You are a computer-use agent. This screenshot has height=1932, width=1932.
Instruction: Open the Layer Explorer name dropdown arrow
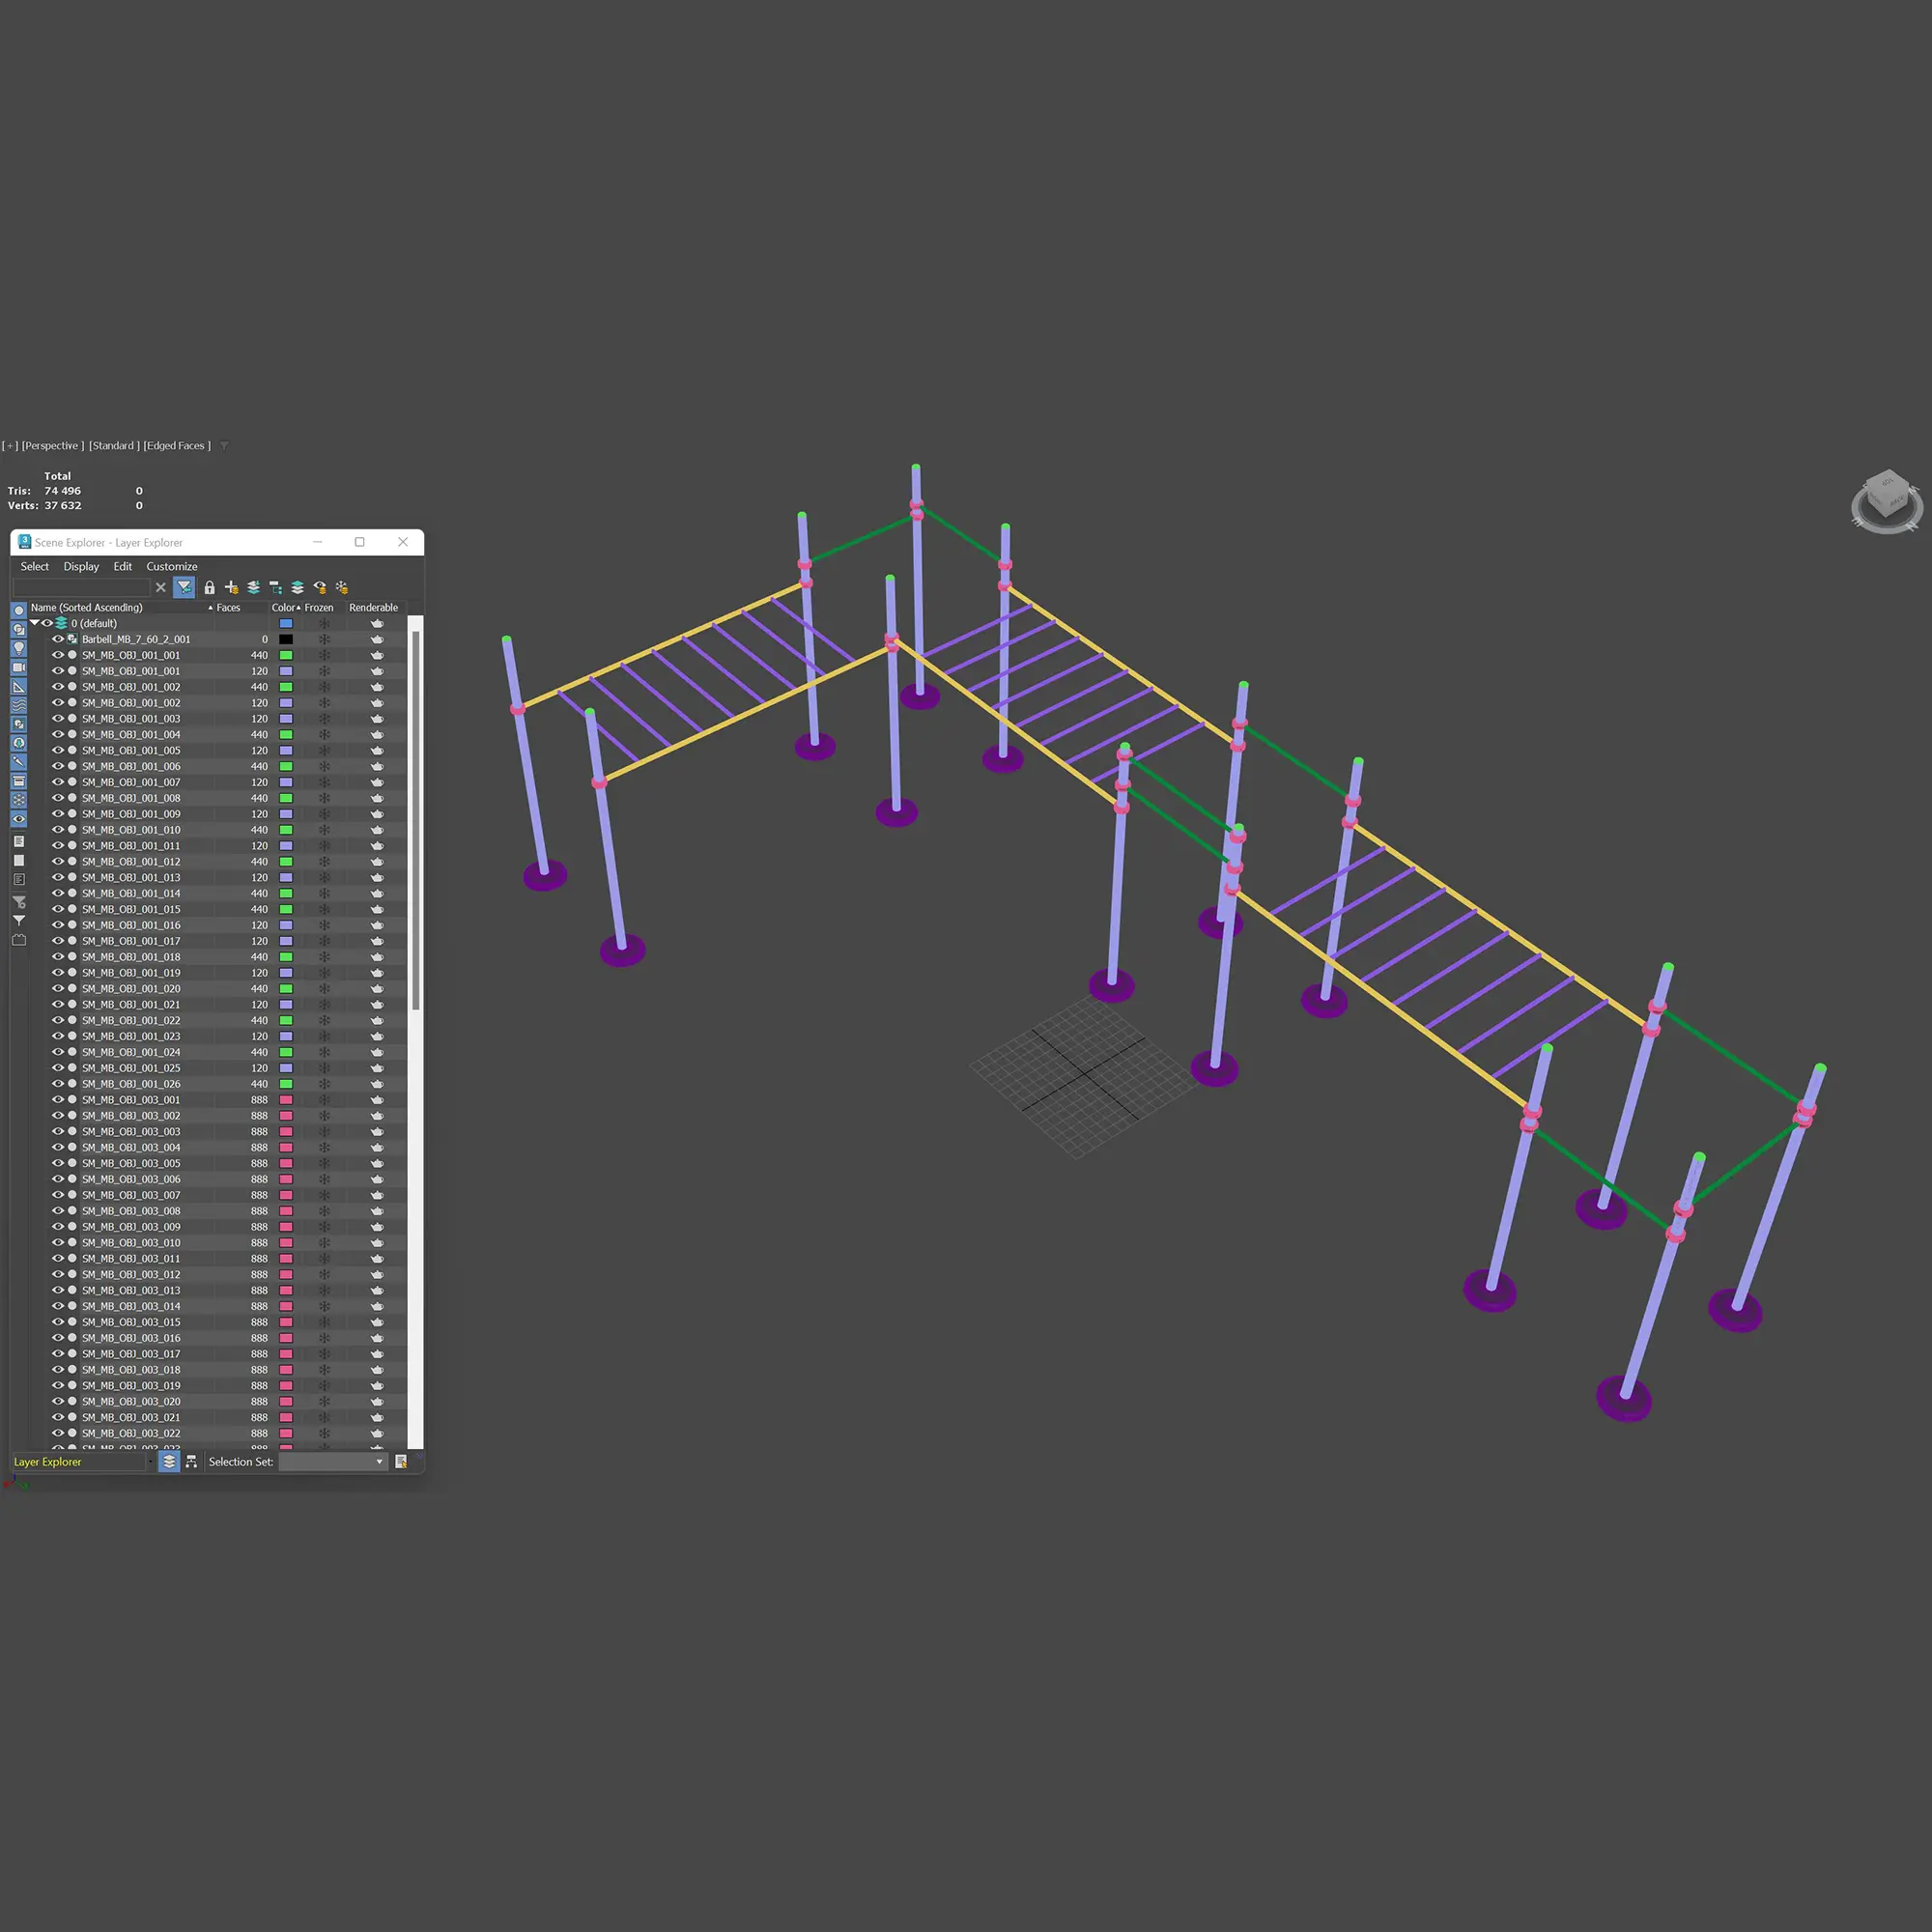pos(150,1461)
